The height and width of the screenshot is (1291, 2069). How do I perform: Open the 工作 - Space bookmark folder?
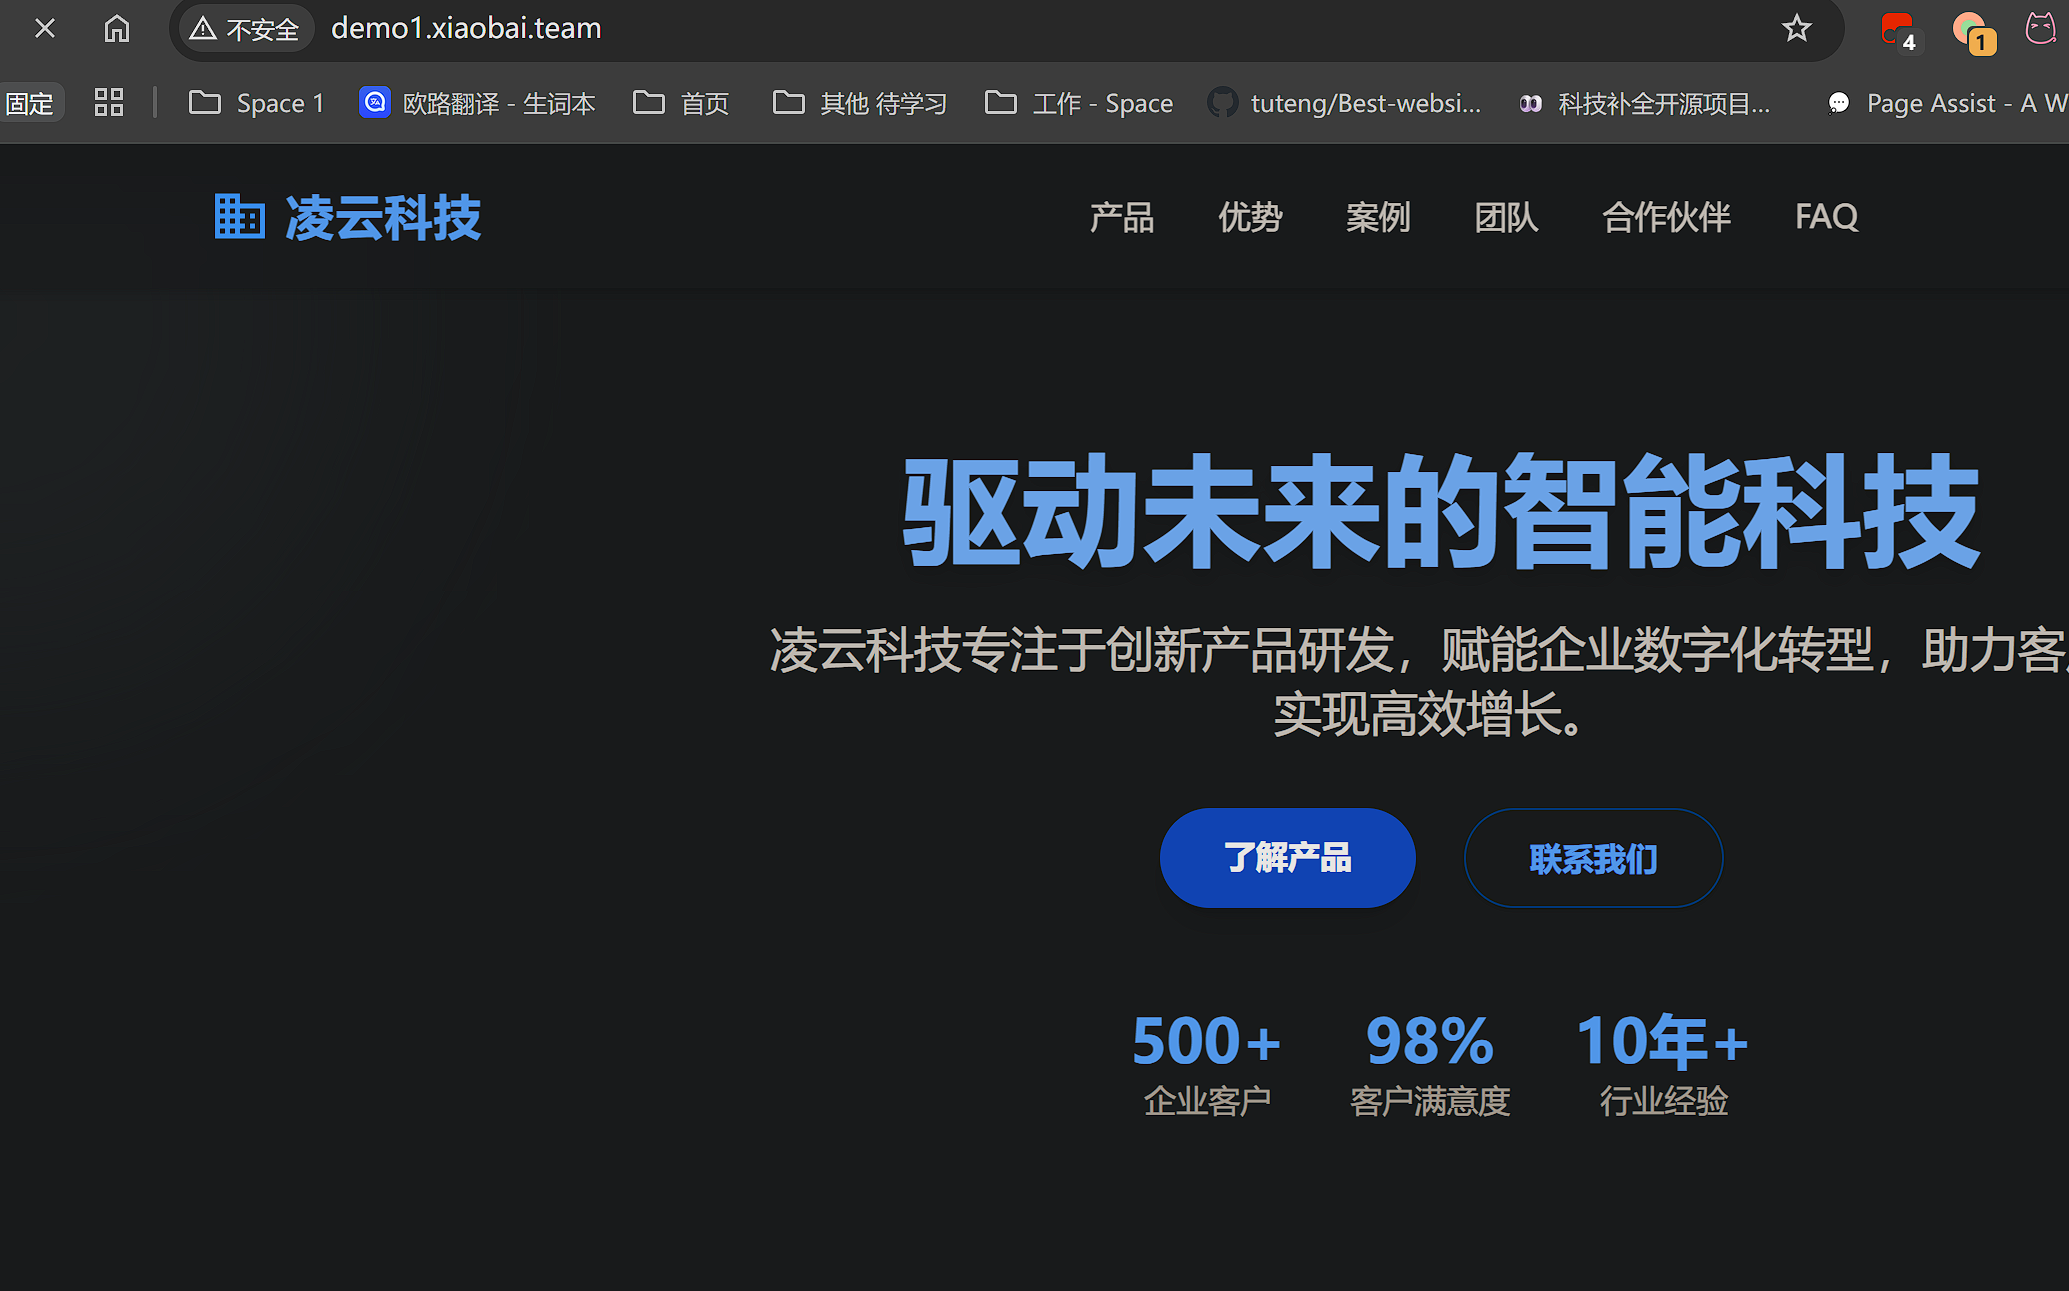[1079, 103]
